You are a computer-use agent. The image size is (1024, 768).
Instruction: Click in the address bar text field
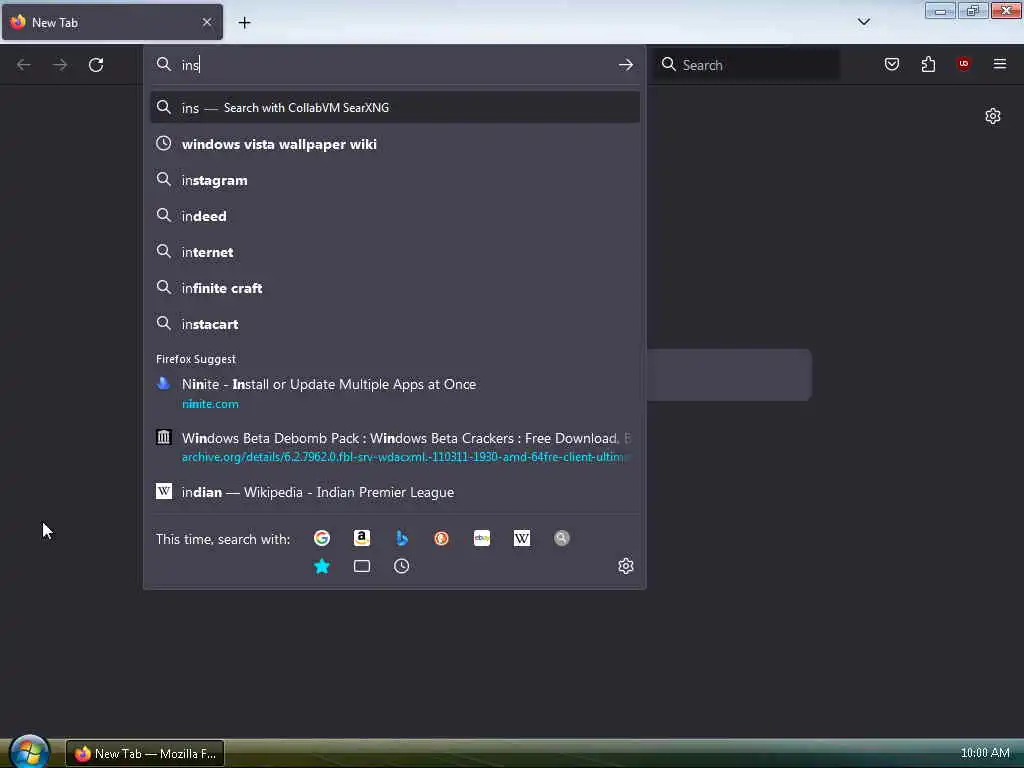395,65
